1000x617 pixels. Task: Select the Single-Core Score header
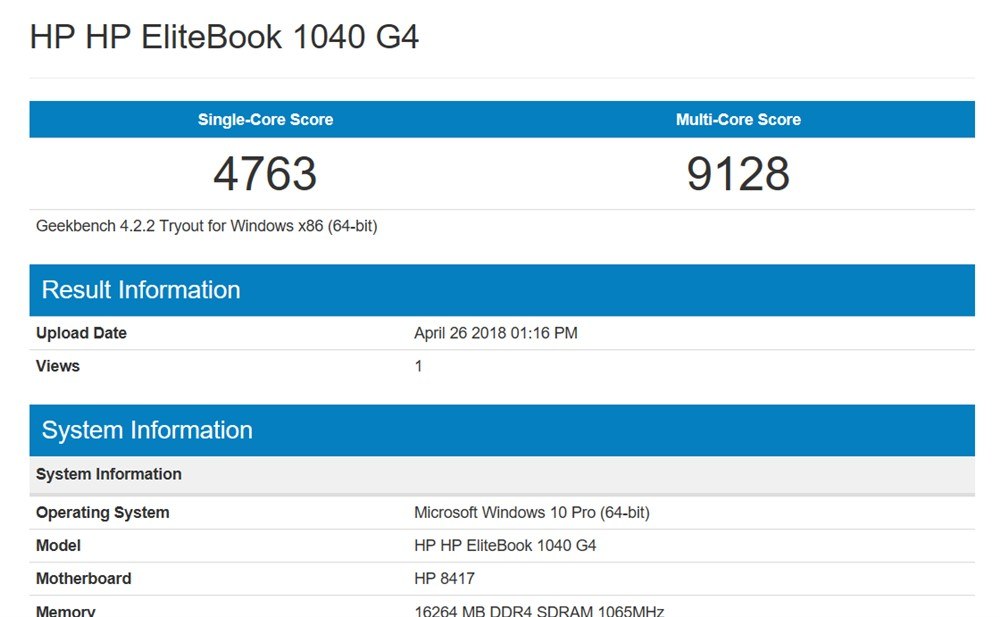[265, 119]
